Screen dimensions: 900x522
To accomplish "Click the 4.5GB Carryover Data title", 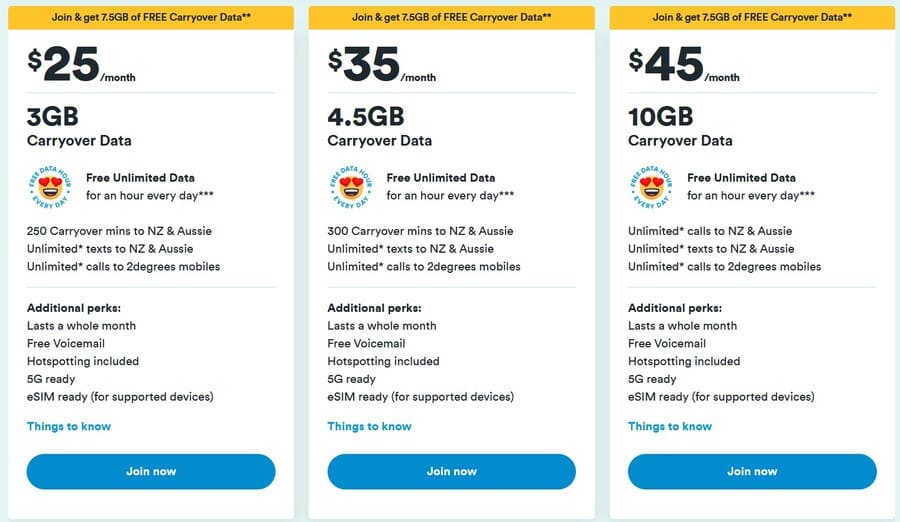I will click(x=379, y=127).
